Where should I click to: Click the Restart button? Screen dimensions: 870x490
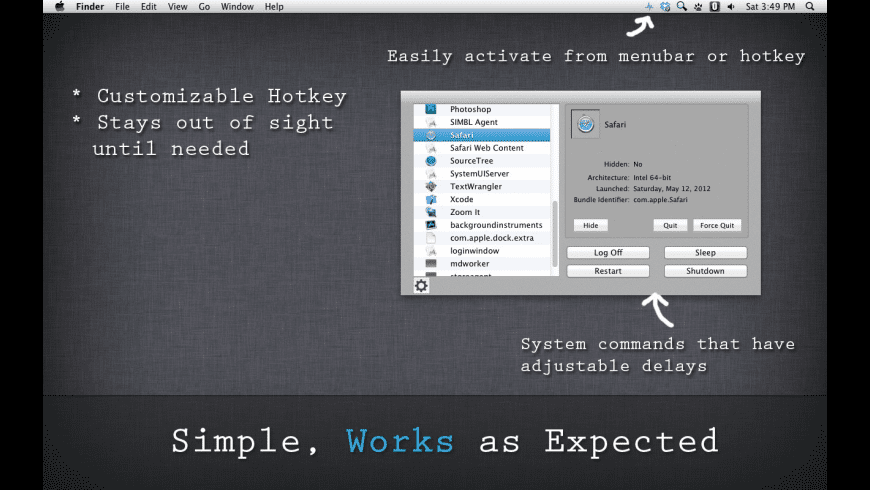[608, 271]
